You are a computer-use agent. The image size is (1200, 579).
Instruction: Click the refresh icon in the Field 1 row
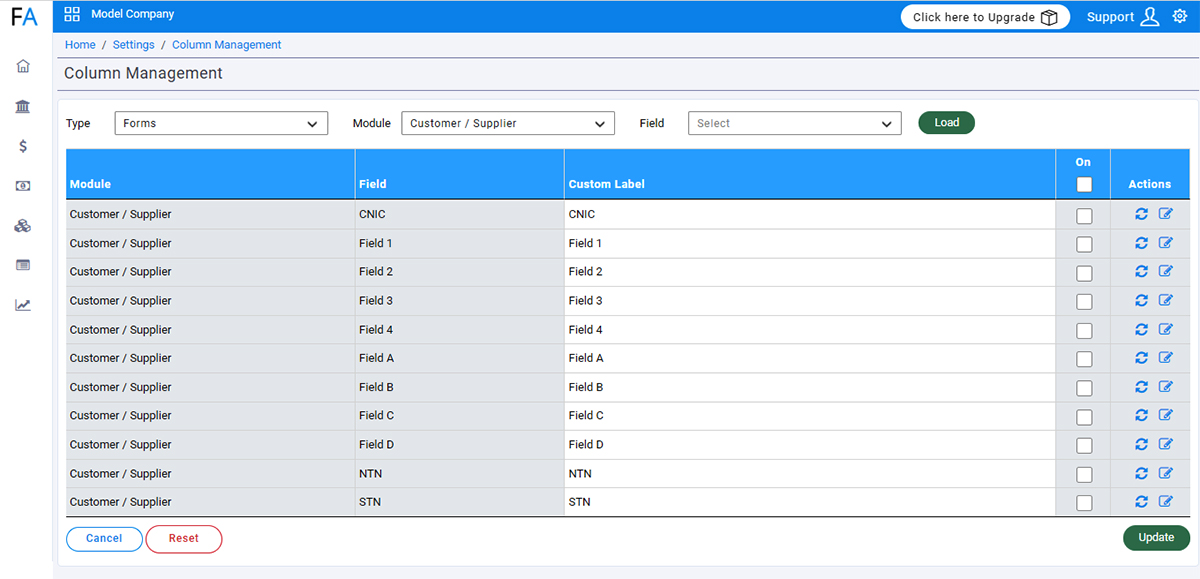coord(1141,243)
